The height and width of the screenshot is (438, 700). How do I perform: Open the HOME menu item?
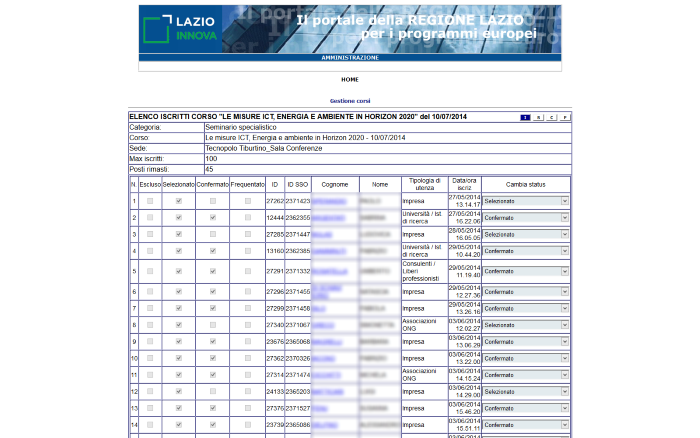tap(350, 79)
